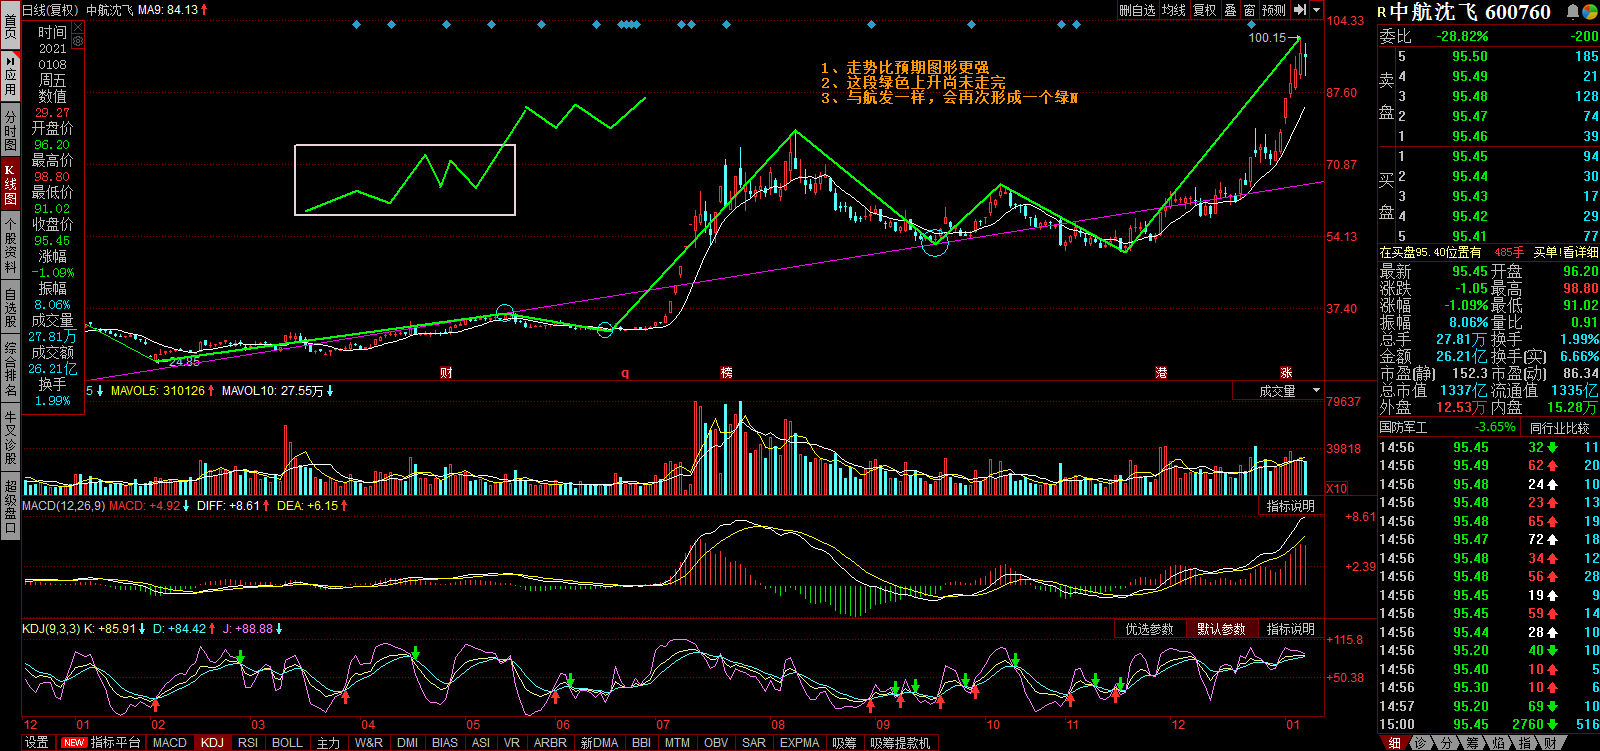Open the 首页 sidebar tab
Screen dimensions: 1600x751
(x=10, y=26)
